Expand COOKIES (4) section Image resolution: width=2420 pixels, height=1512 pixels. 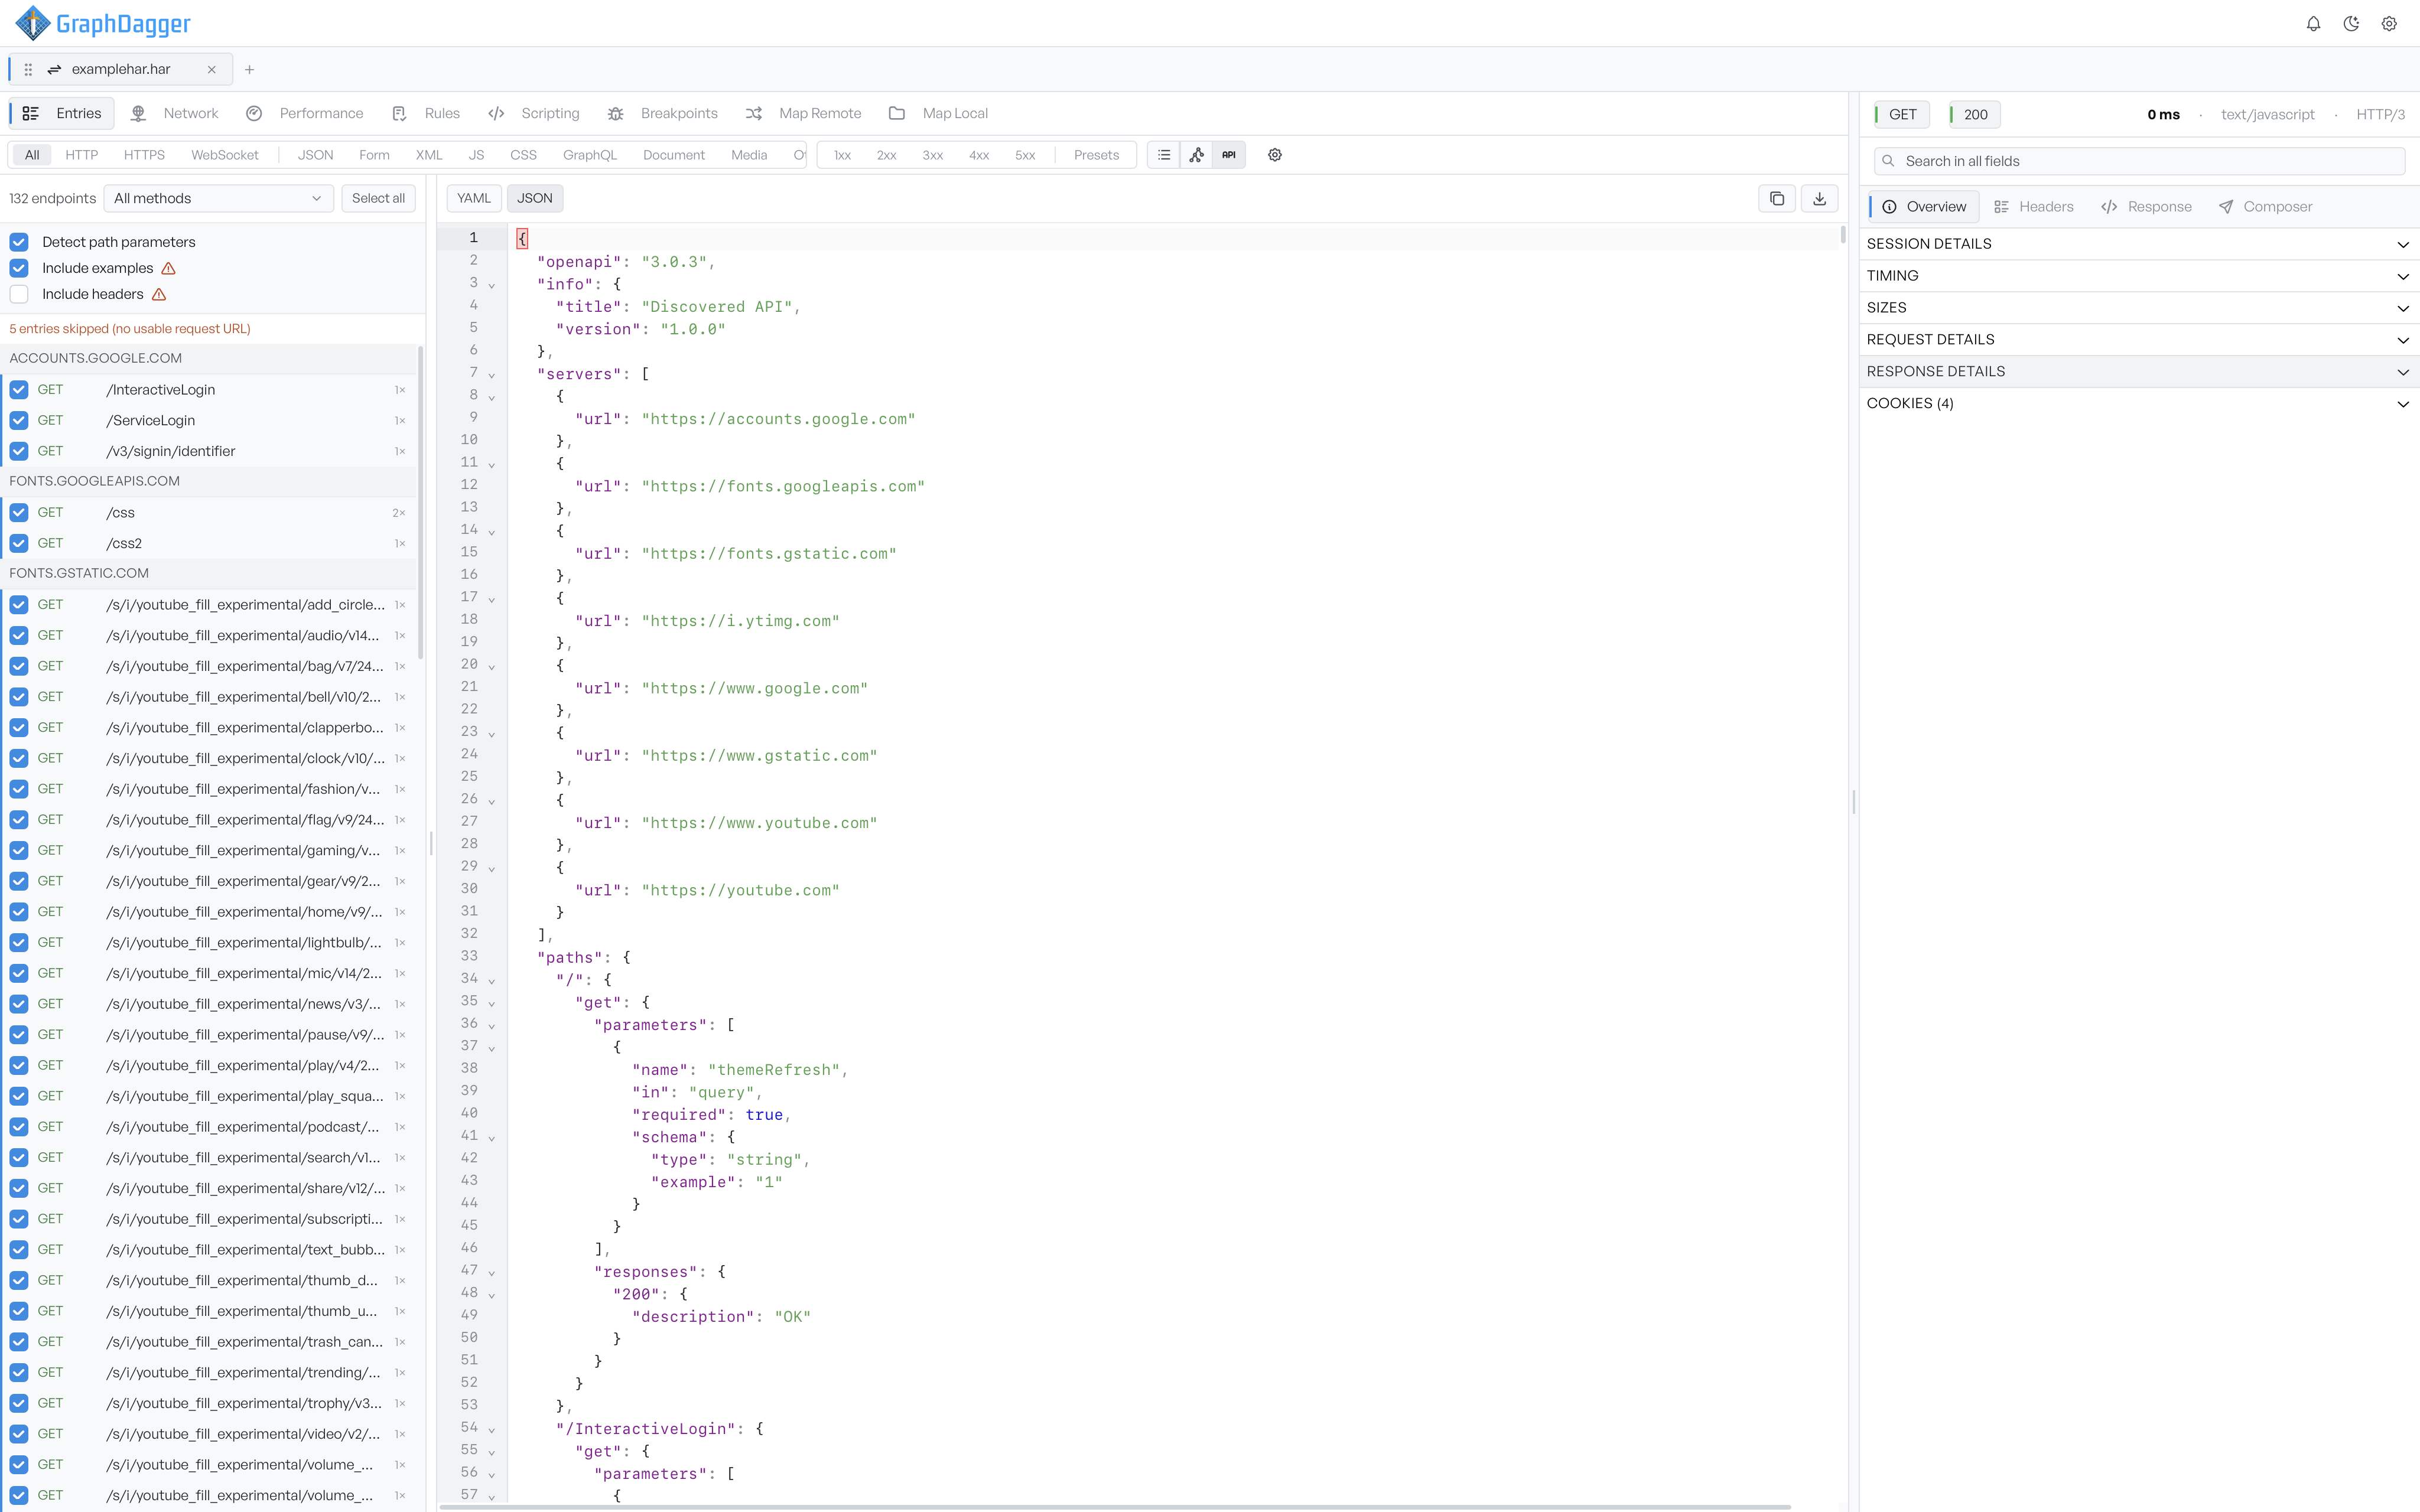coord(2139,404)
